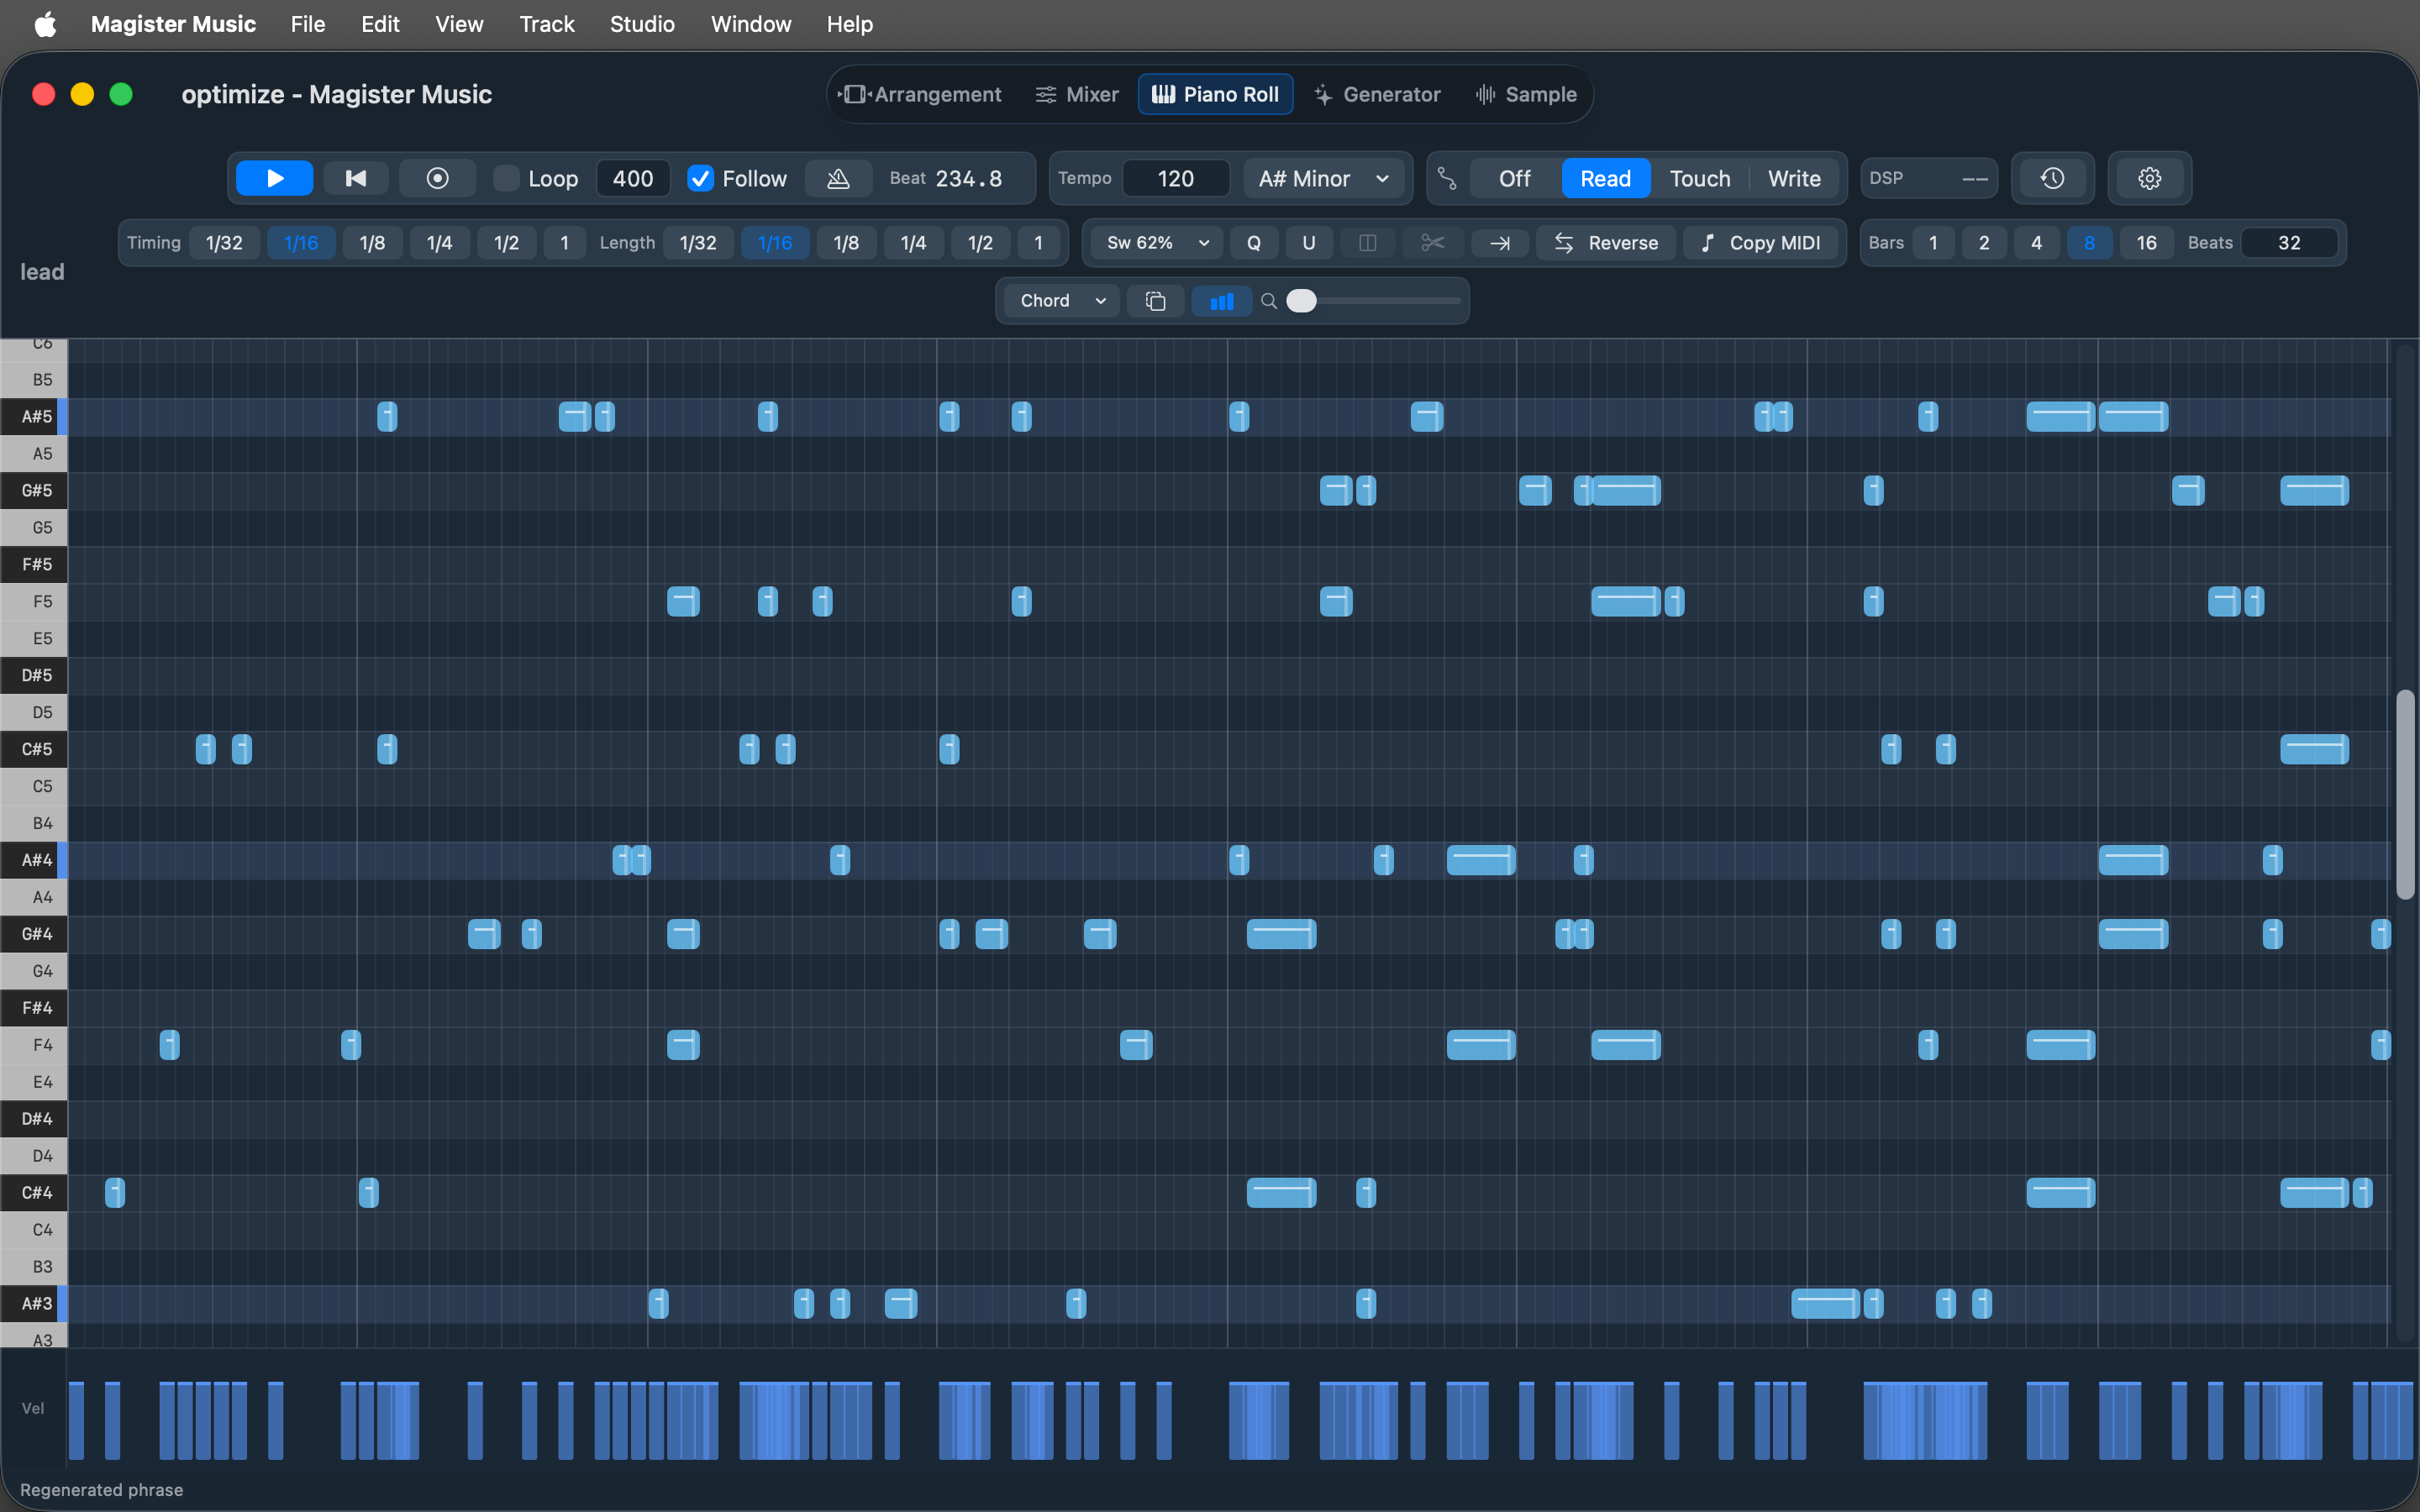Click the U button
Image resolution: width=2420 pixels, height=1512 pixels.
pyautogui.click(x=1308, y=243)
